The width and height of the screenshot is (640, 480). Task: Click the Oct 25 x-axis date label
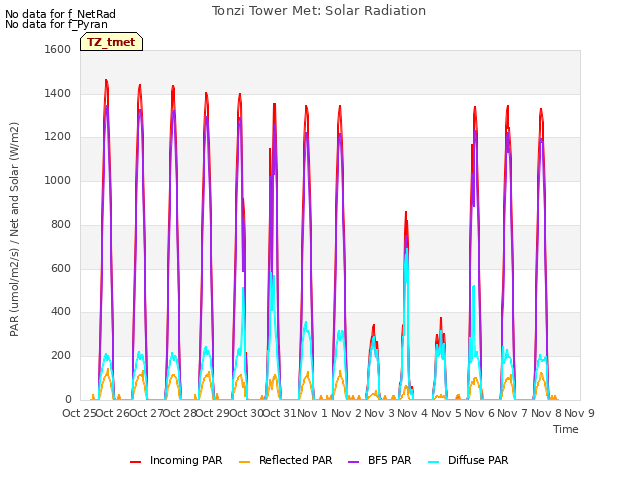(x=79, y=413)
